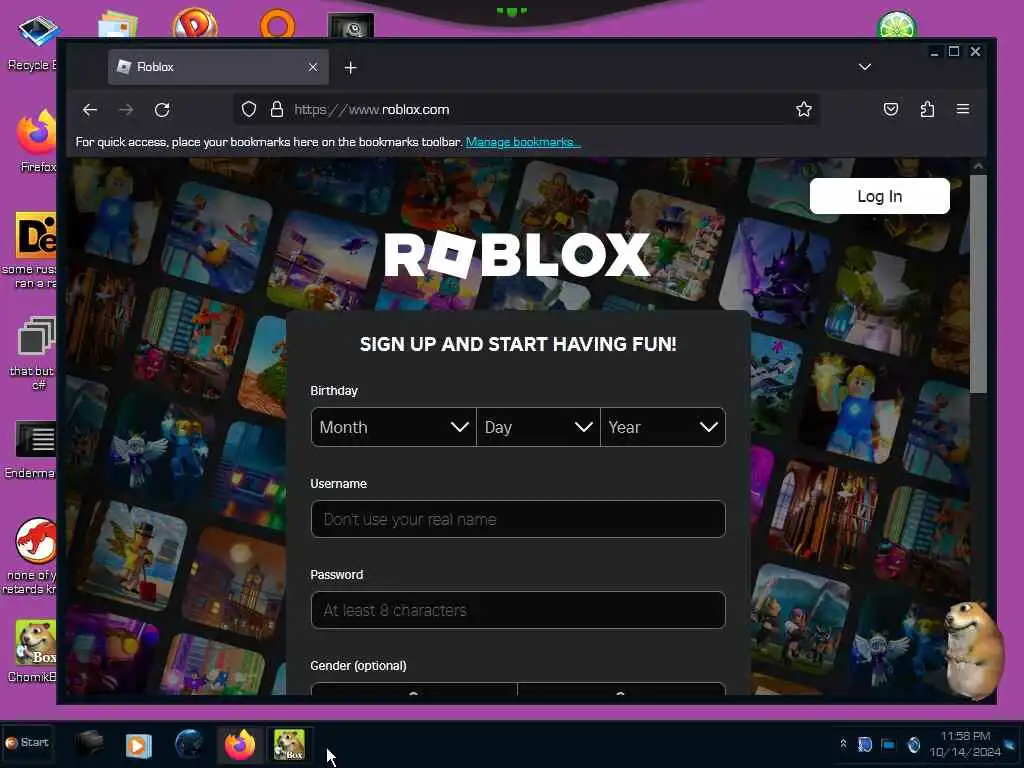Open the globe browser icon in taskbar

tap(189, 744)
